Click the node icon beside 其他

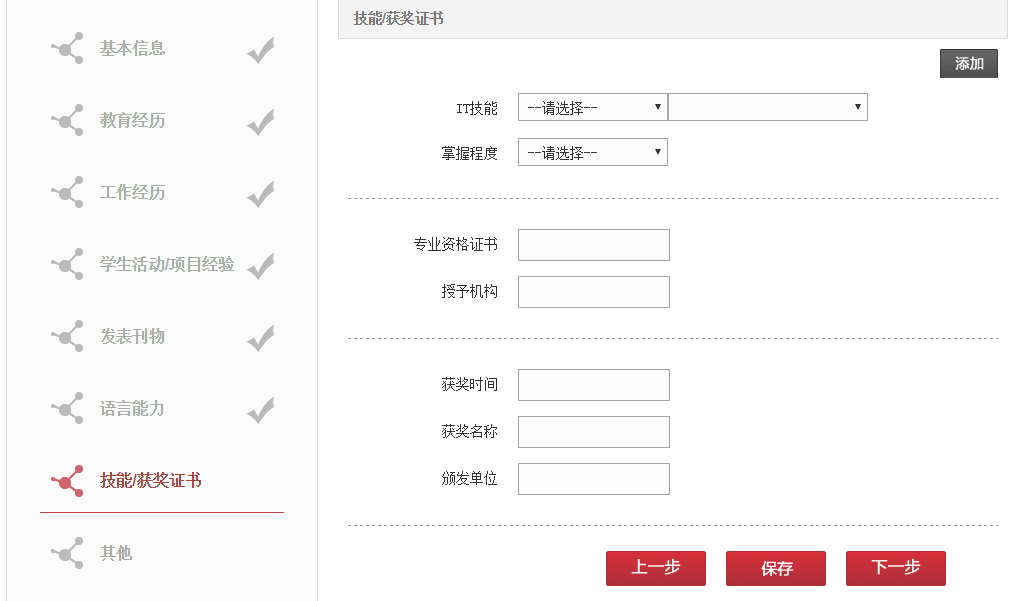[x=67, y=553]
